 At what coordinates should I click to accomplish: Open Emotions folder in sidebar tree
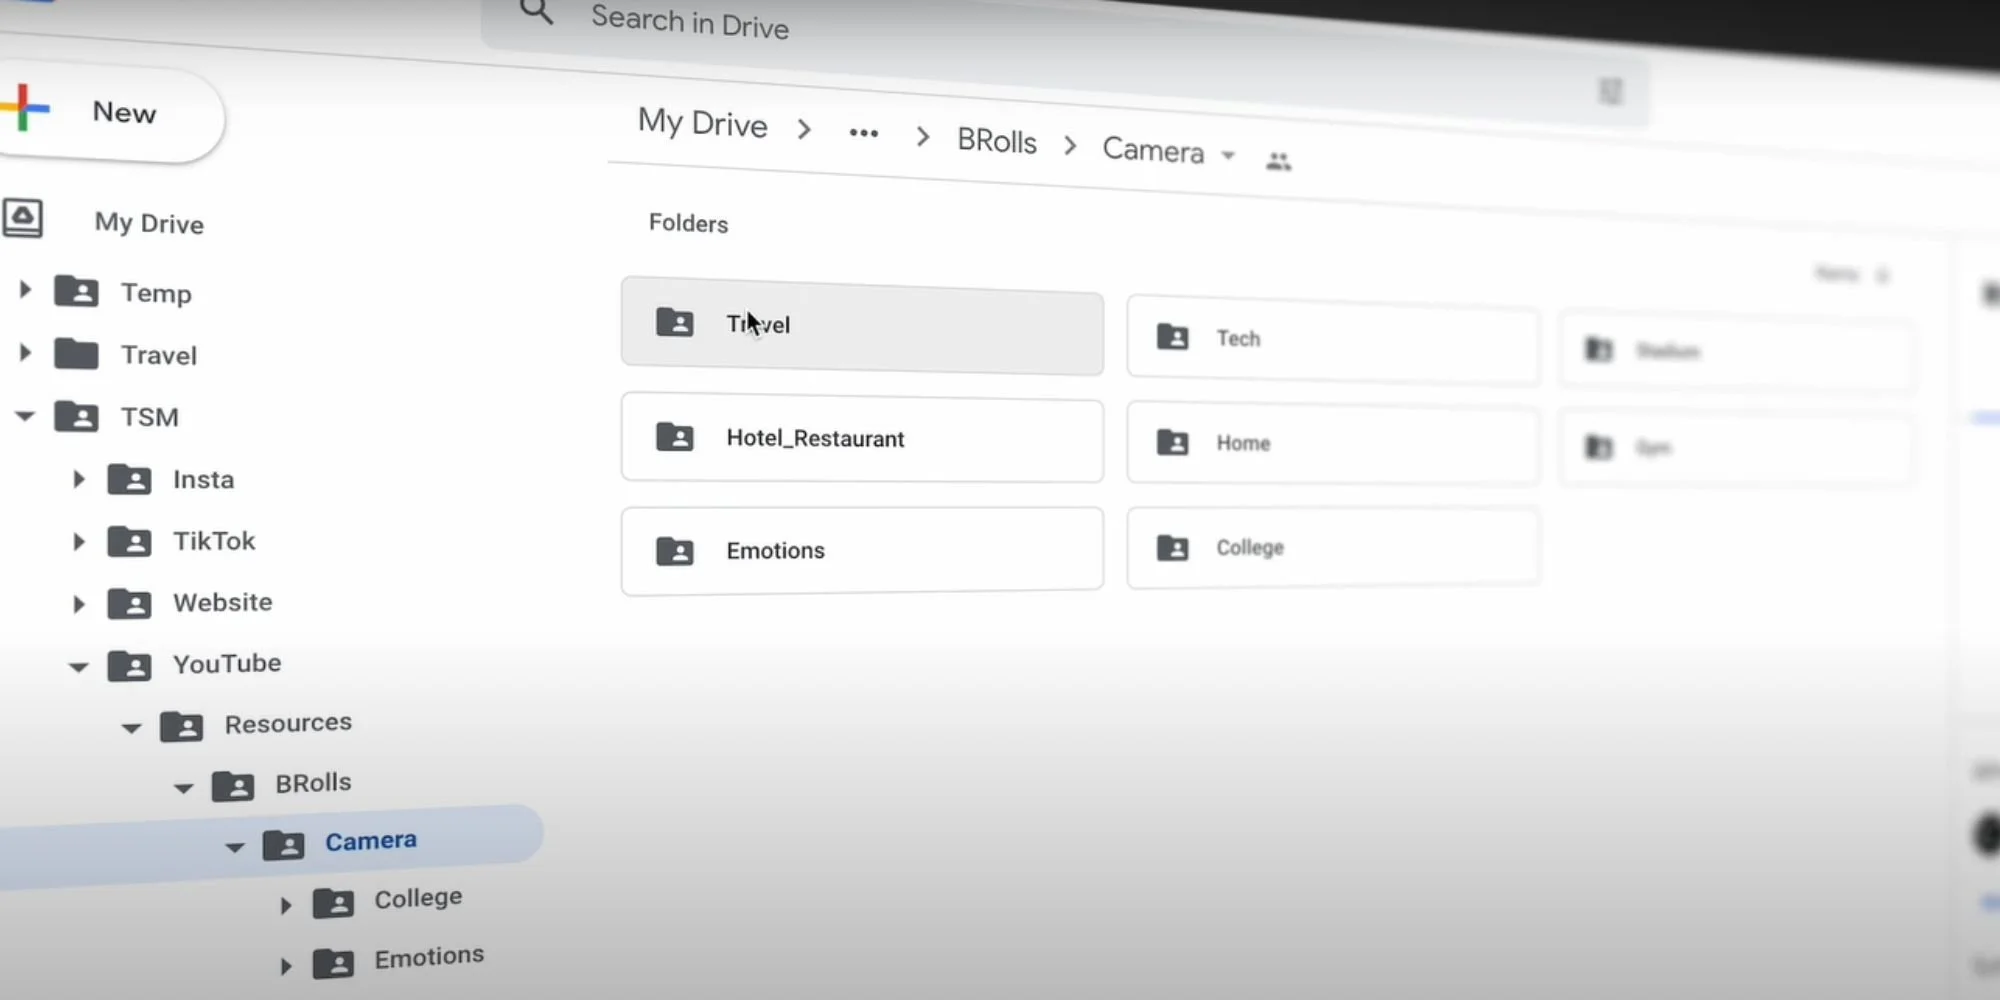point(429,957)
